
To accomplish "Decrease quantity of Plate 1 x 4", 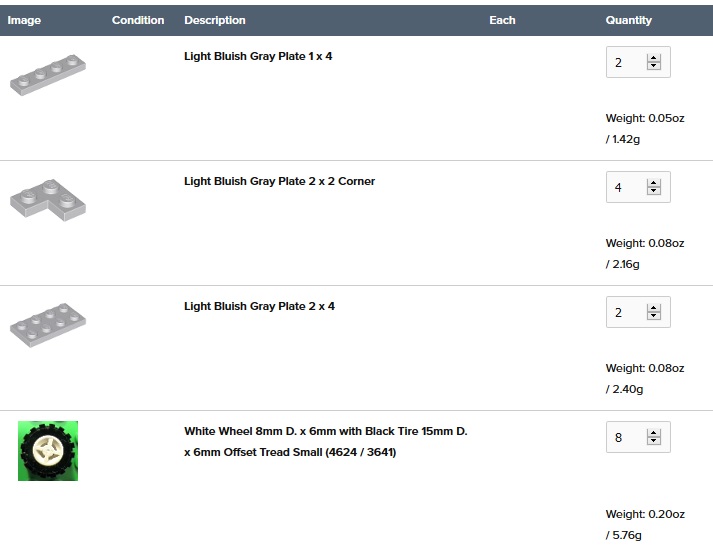I will click(654, 66).
